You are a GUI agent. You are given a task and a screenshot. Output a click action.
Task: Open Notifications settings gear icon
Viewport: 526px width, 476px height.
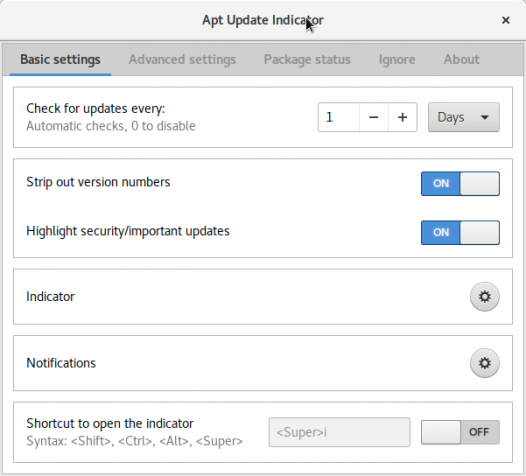(484, 363)
